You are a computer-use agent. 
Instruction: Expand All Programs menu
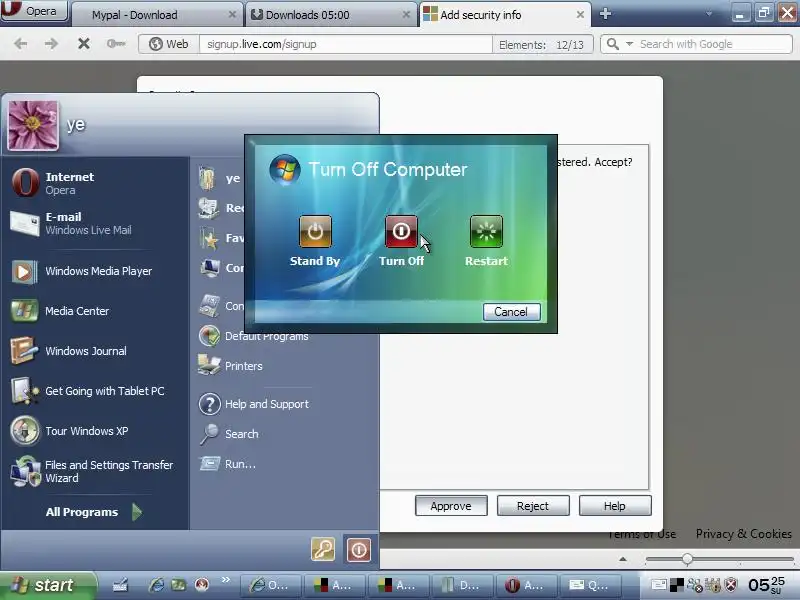pyautogui.click(x=93, y=512)
